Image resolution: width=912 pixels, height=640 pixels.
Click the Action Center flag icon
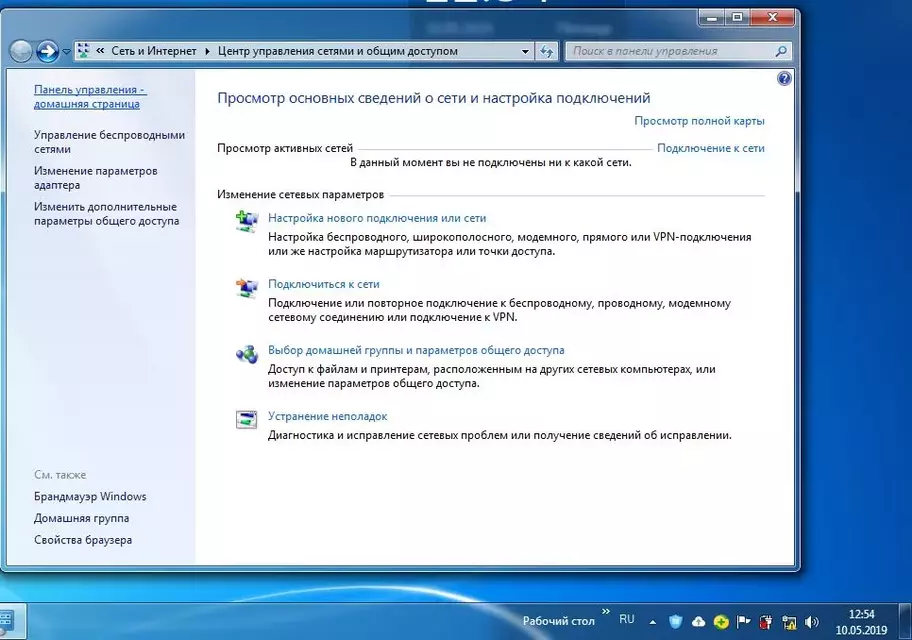743,622
